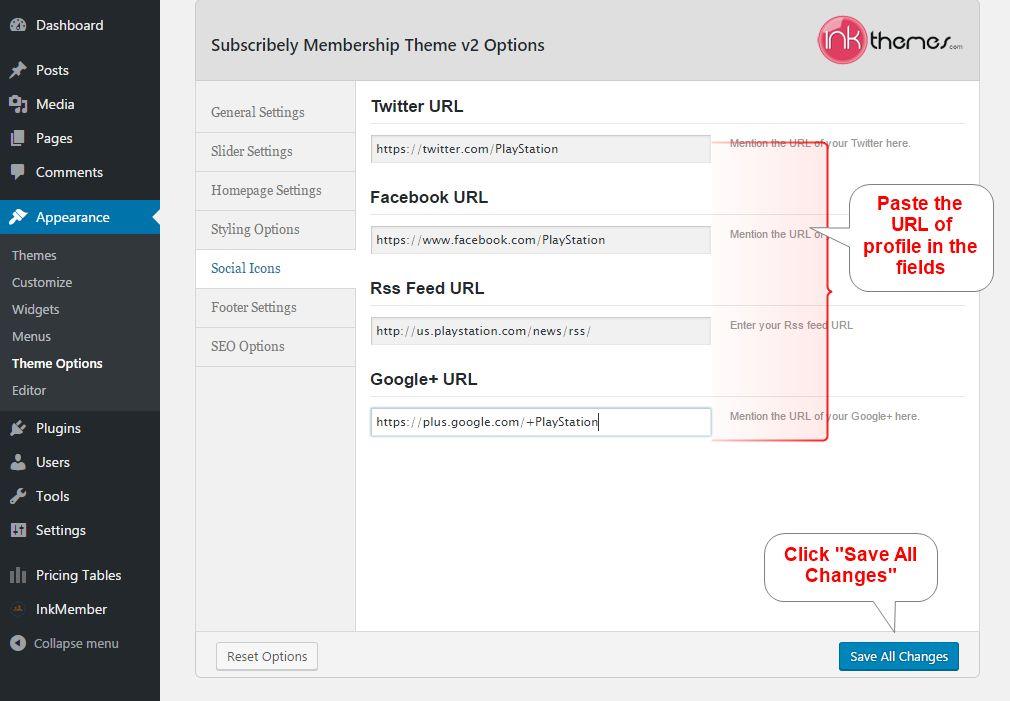Switch to Styling Options tab
This screenshot has height=701, width=1010.
[x=276, y=229]
